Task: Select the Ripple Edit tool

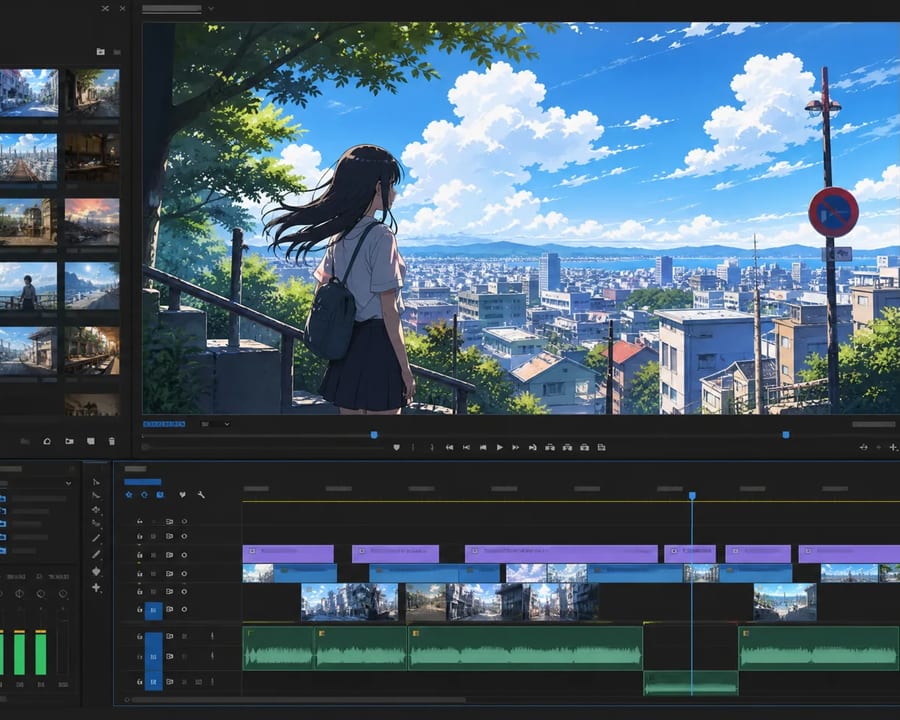Action: point(96,510)
